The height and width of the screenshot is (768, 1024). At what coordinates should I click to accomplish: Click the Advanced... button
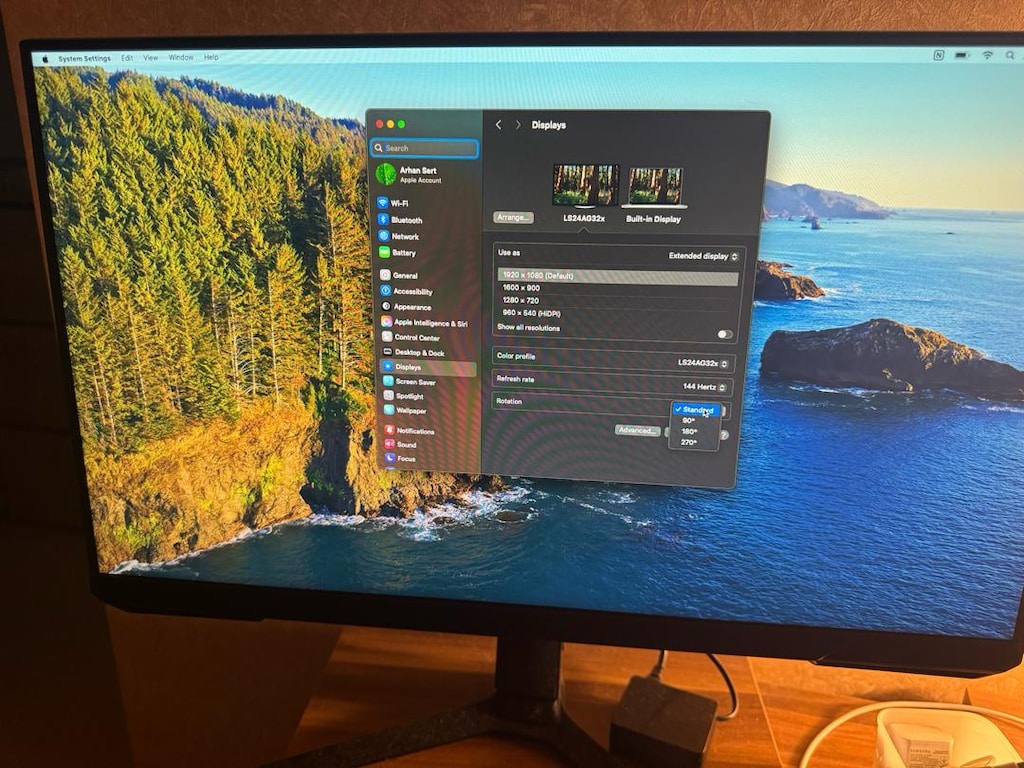(x=637, y=430)
